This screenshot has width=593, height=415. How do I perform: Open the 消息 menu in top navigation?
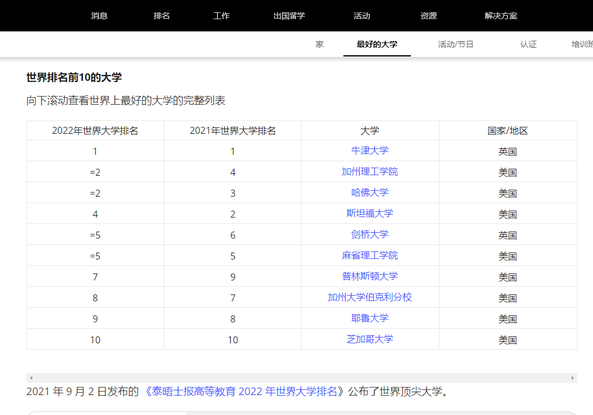99,16
